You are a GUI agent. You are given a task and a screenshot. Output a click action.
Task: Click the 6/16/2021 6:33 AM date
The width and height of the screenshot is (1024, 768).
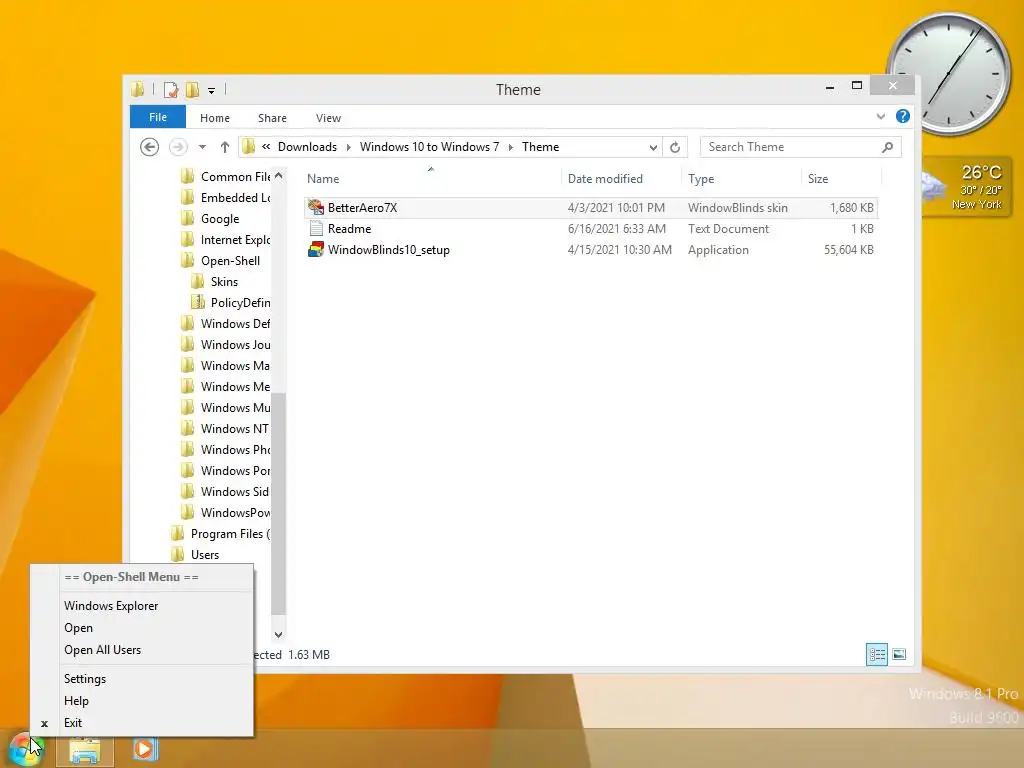[616, 229]
